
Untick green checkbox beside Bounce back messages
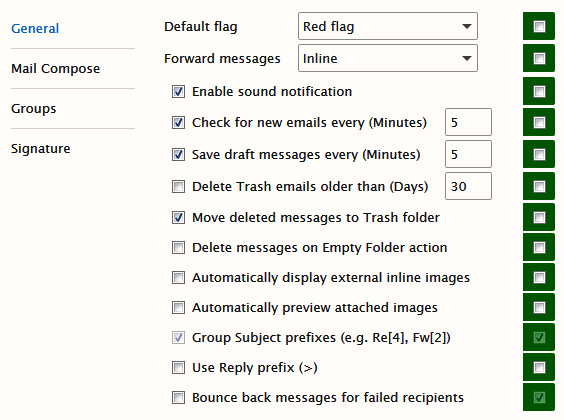(x=539, y=397)
